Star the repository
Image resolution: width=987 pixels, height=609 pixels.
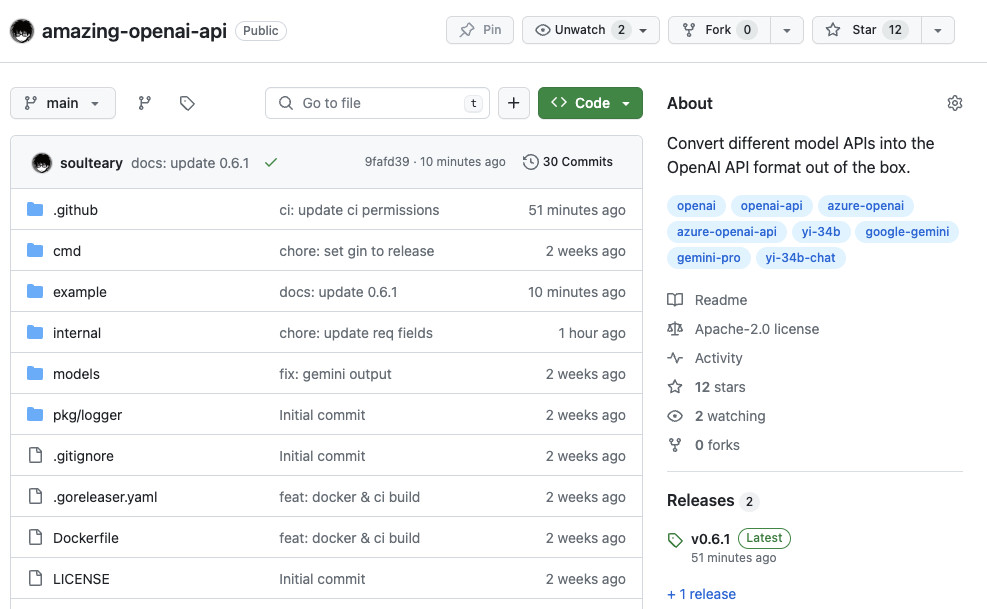867,30
